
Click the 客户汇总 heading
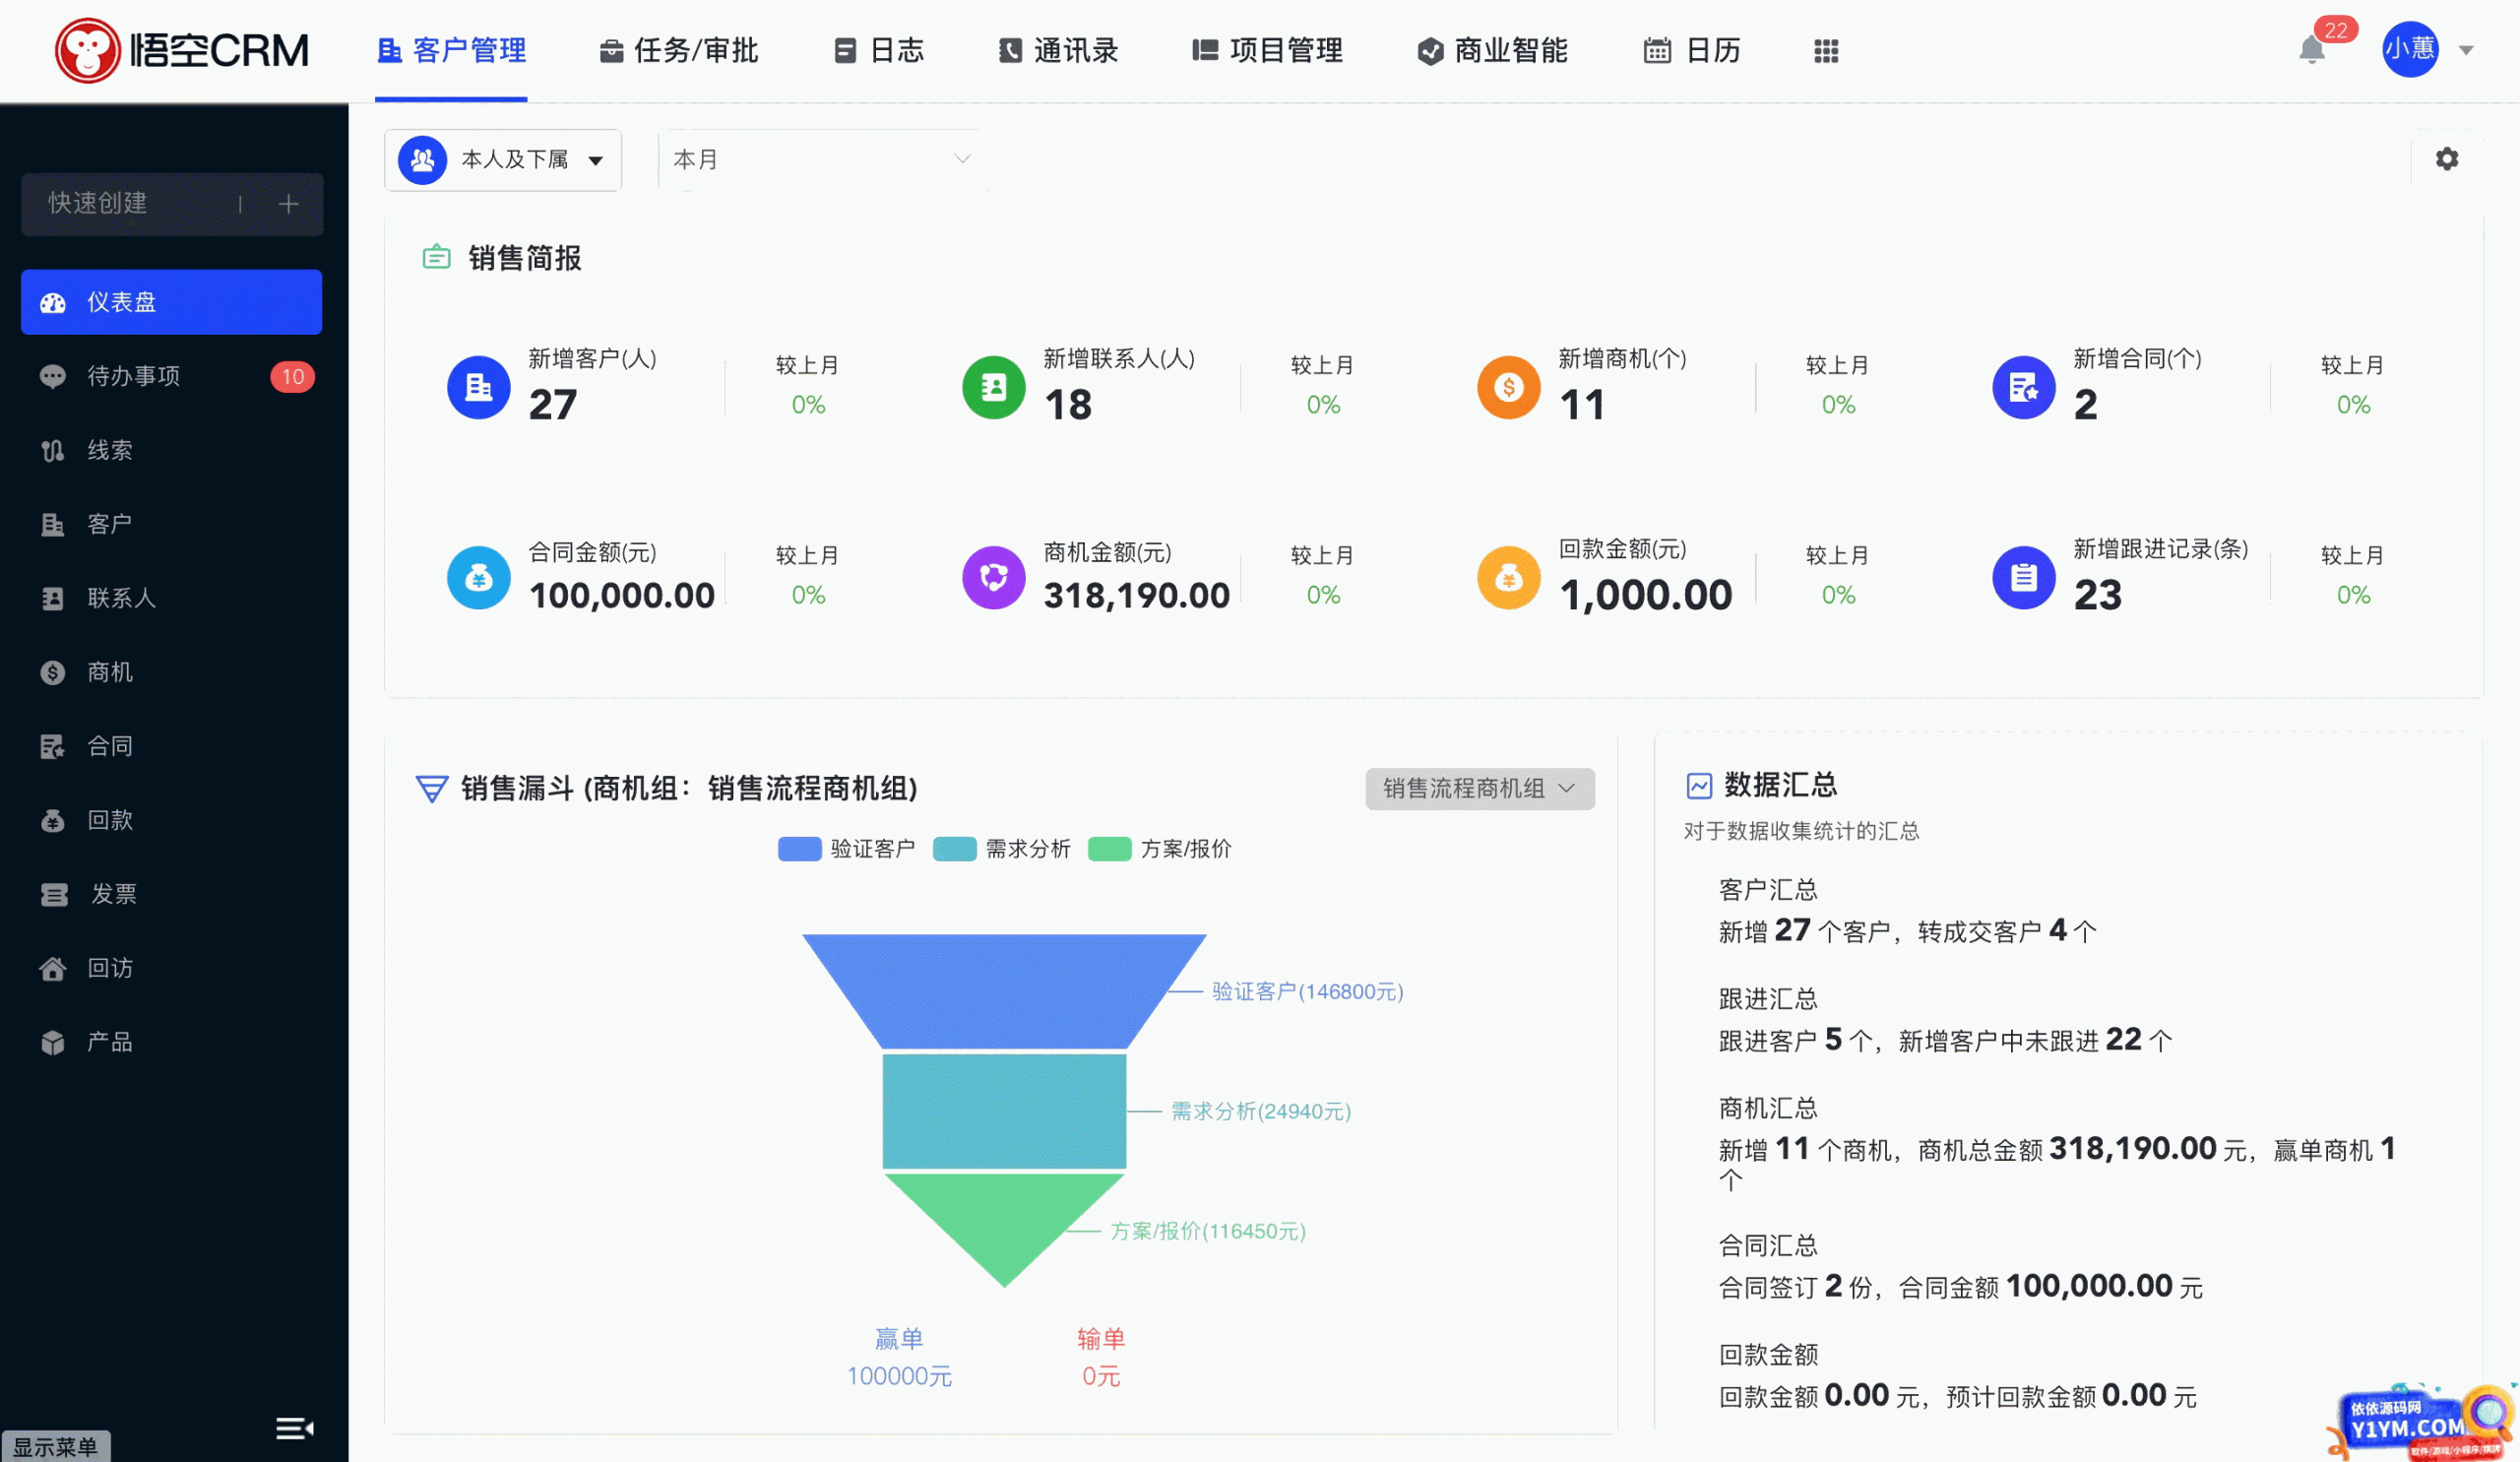[1768, 890]
